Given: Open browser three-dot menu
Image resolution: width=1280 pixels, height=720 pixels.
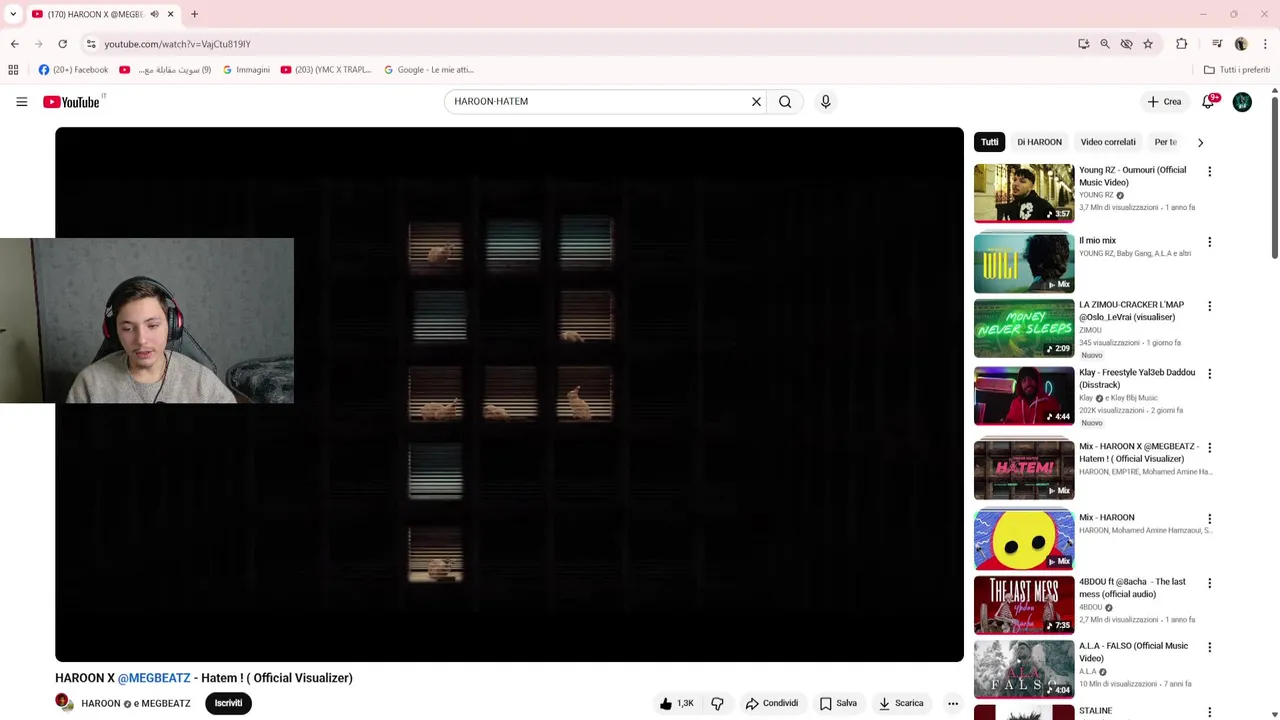Looking at the screenshot, I should (x=1266, y=44).
